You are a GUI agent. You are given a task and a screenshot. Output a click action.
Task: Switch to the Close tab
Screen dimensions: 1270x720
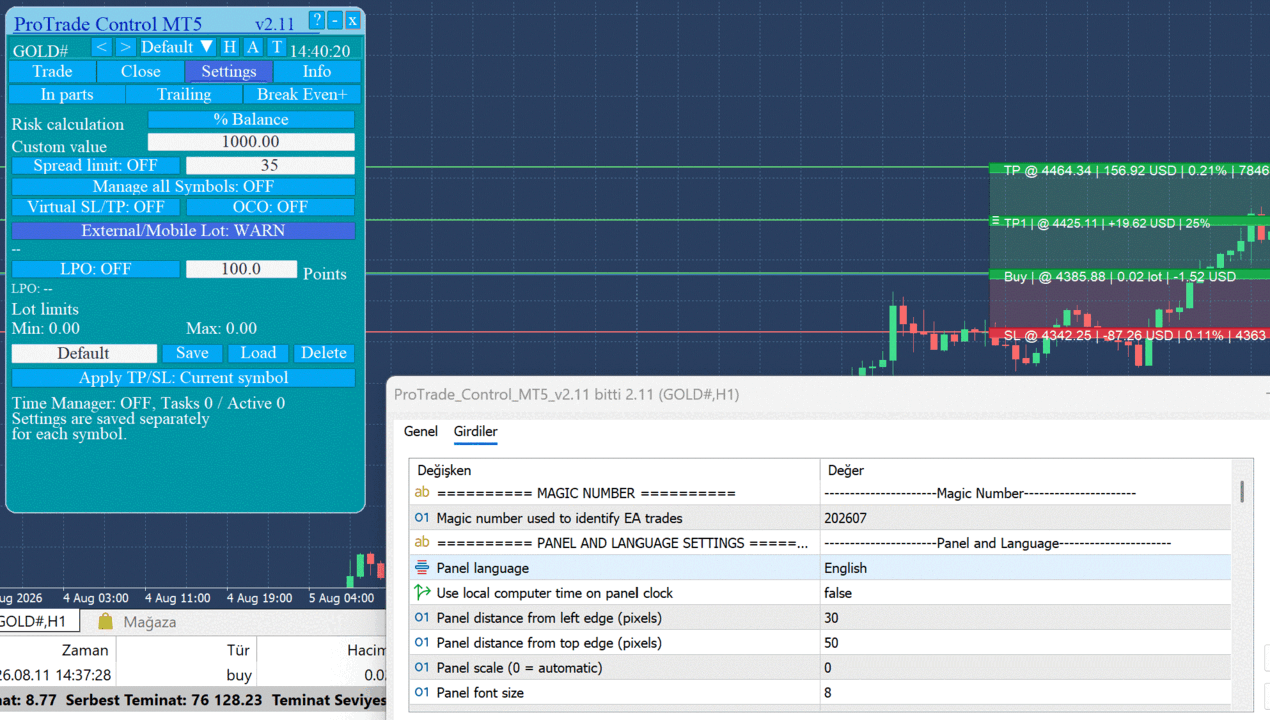[x=141, y=71]
